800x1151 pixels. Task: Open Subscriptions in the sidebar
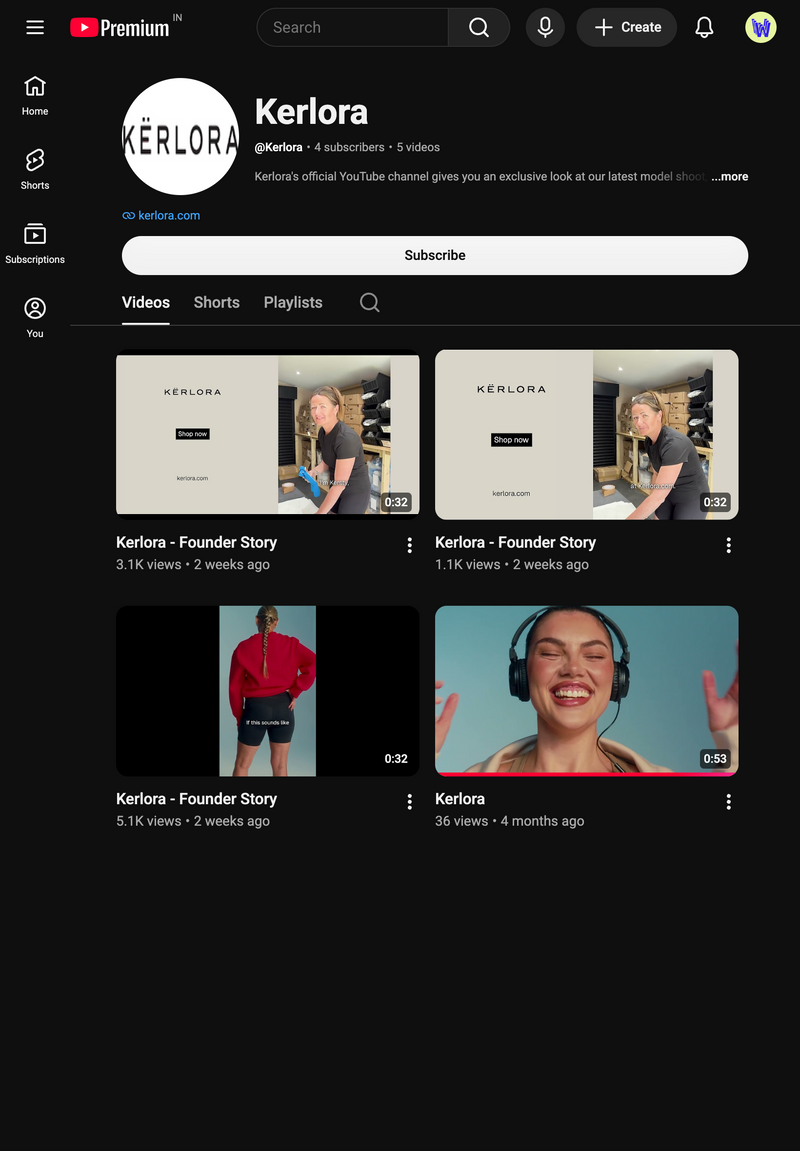34,244
